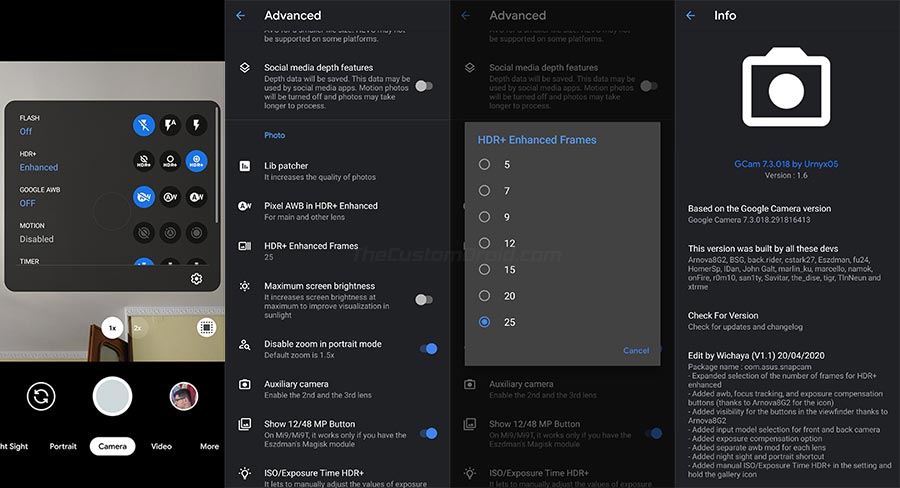Open Pixel AWB in HDR+ Enhanced setting
Image resolution: width=900 pixels, height=488 pixels.
click(x=338, y=211)
